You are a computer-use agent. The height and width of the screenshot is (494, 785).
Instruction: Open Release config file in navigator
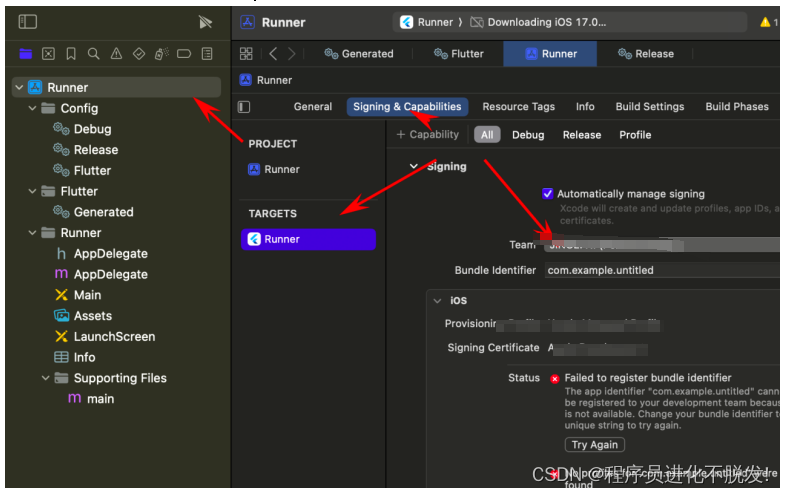click(86, 150)
